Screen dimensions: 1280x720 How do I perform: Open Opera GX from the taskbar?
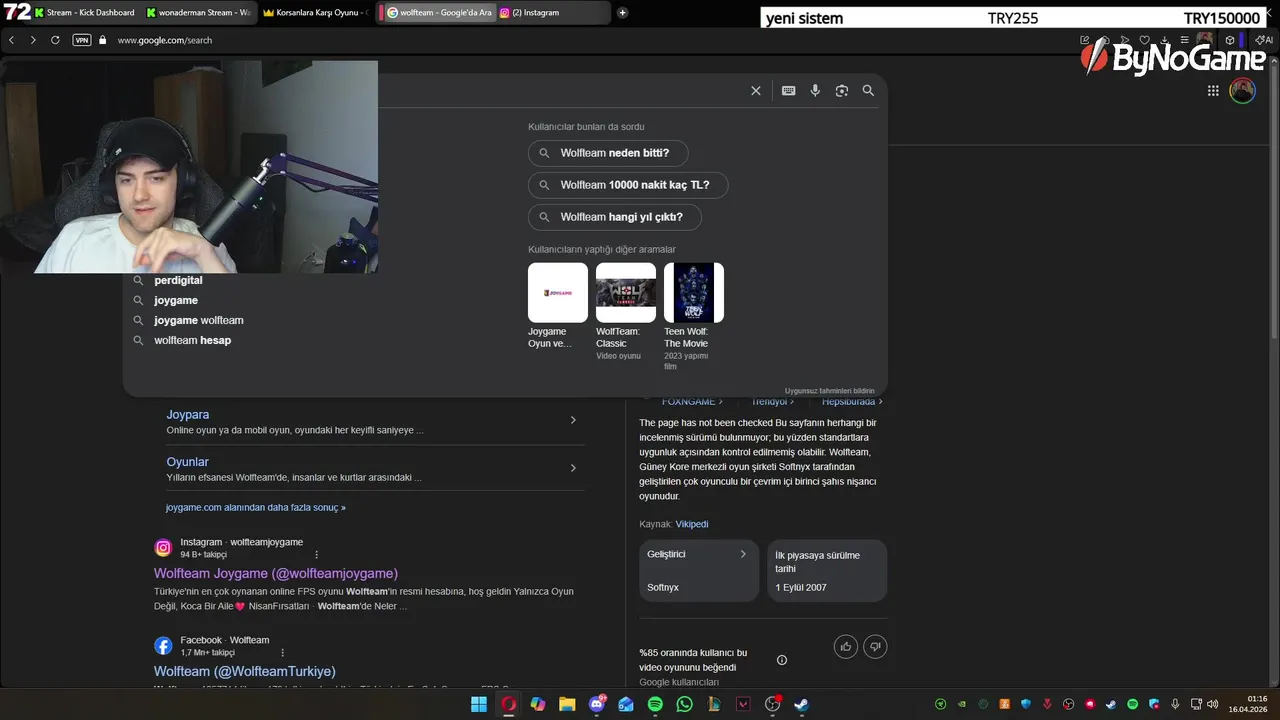508,704
